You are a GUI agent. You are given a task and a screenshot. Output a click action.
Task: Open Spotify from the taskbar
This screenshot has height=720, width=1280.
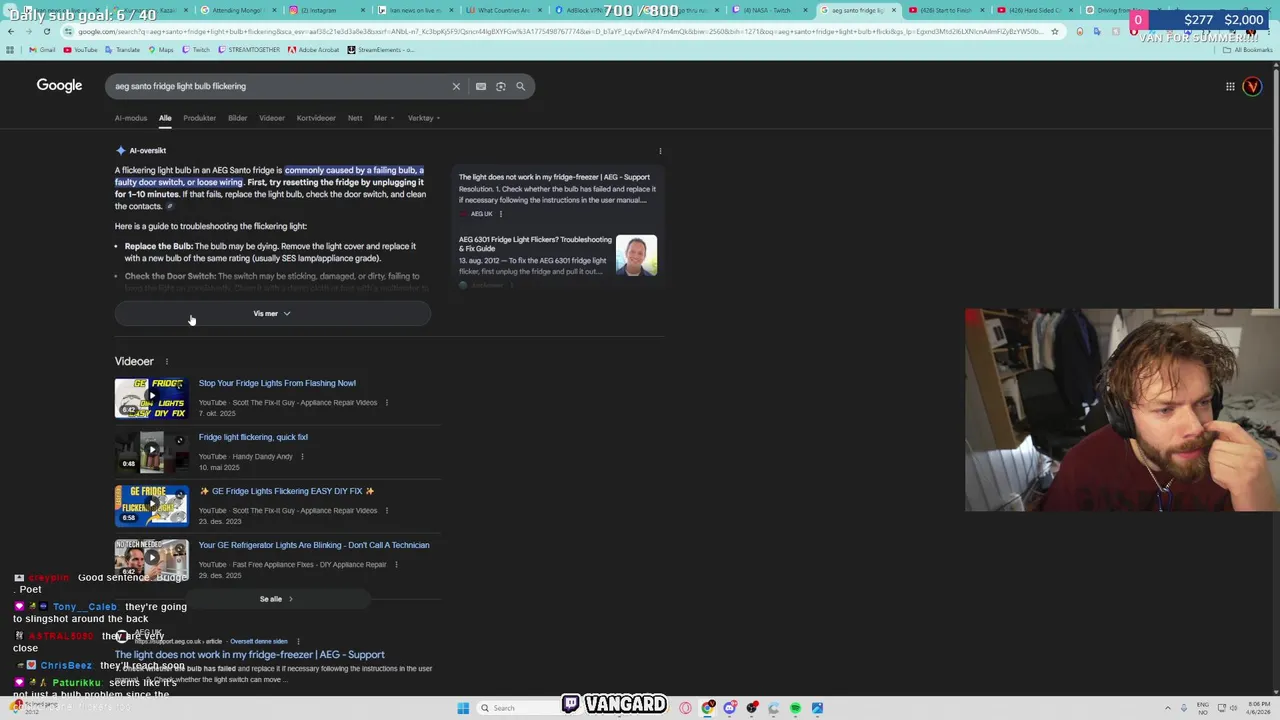(x=795, y=708)
